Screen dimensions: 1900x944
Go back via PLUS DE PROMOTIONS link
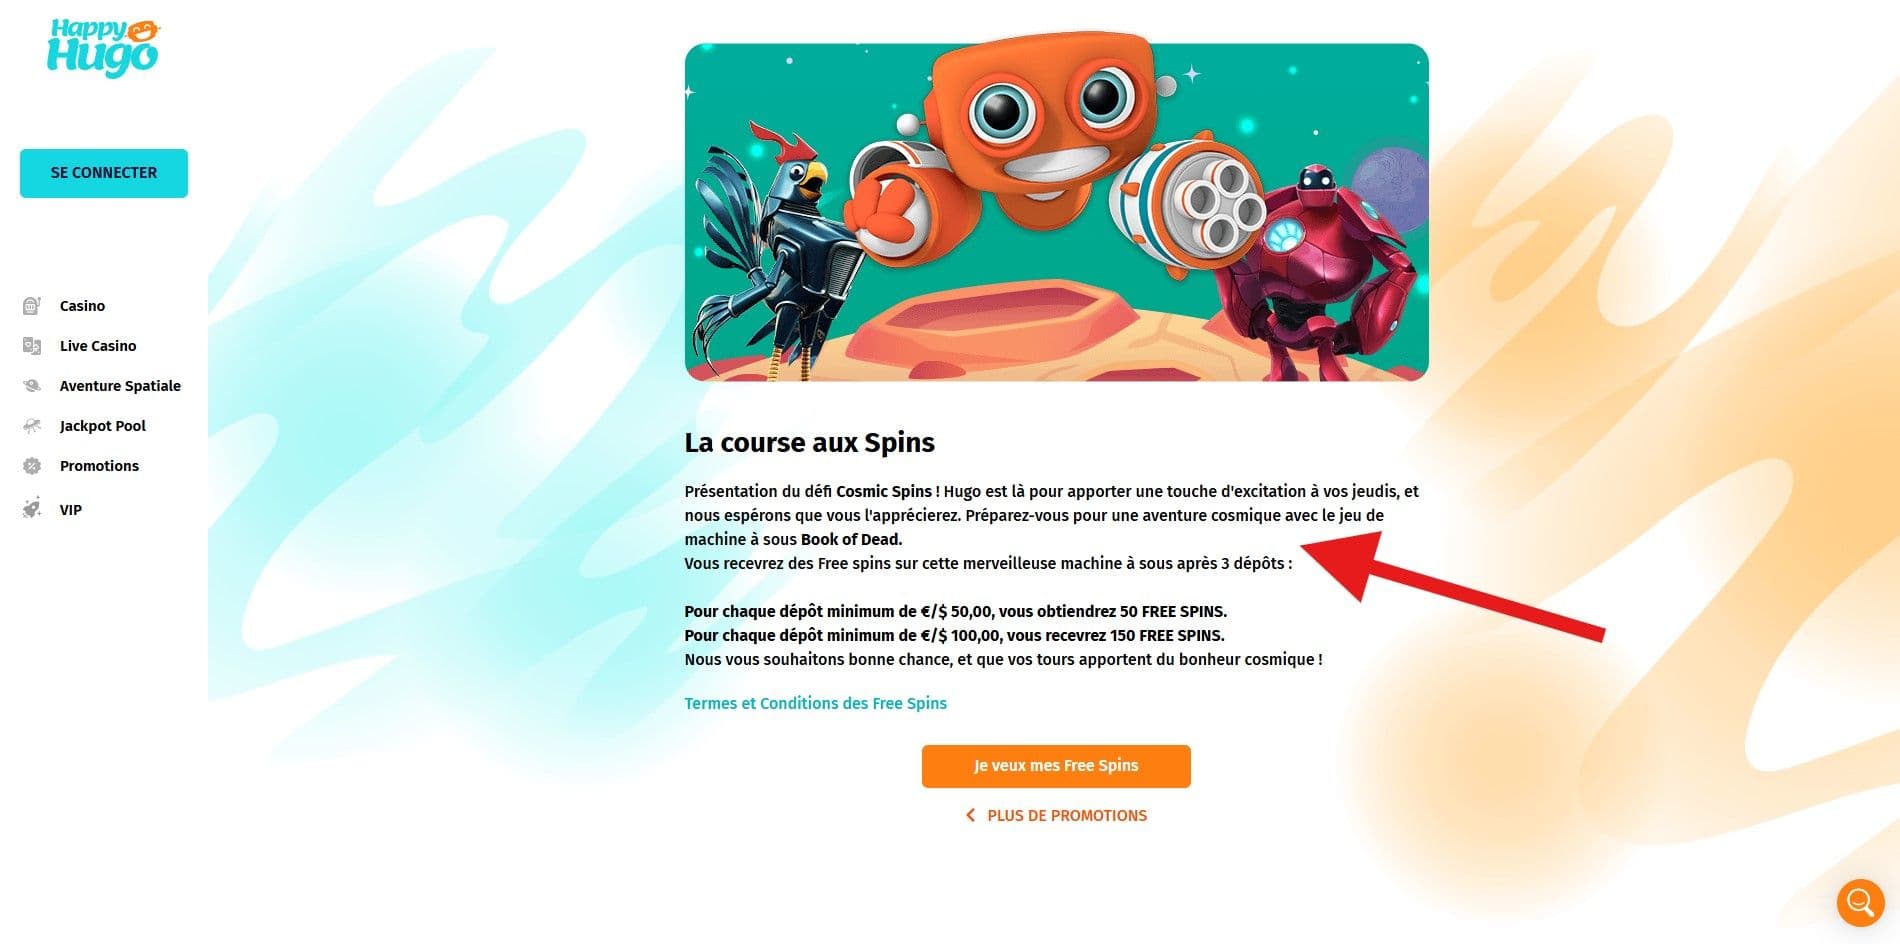1067,816
